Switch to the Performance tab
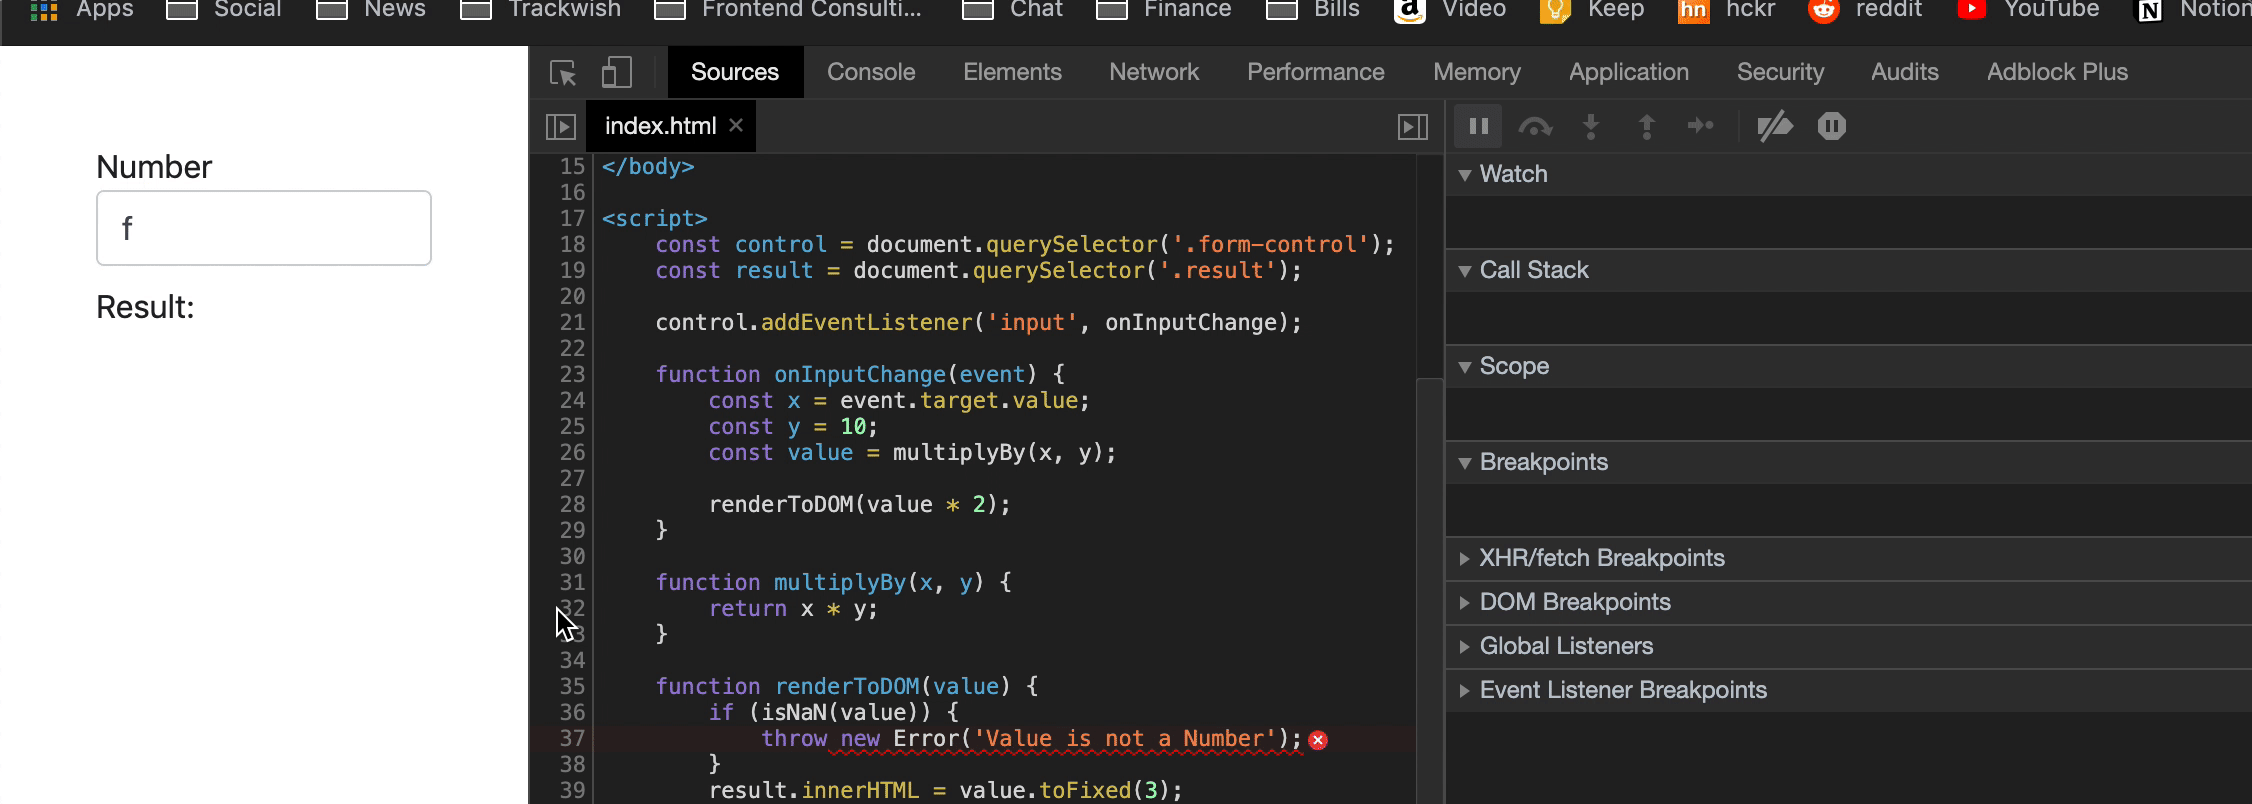Viewport: 2252px width, 804px height. pos(1316,72)
